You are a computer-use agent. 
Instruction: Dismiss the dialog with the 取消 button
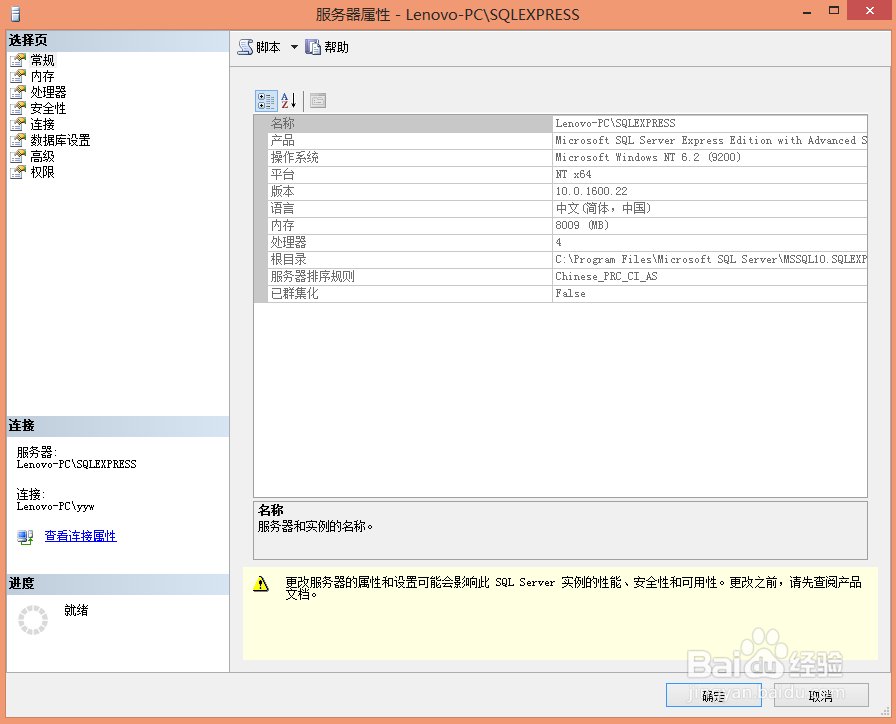[820, 695]
